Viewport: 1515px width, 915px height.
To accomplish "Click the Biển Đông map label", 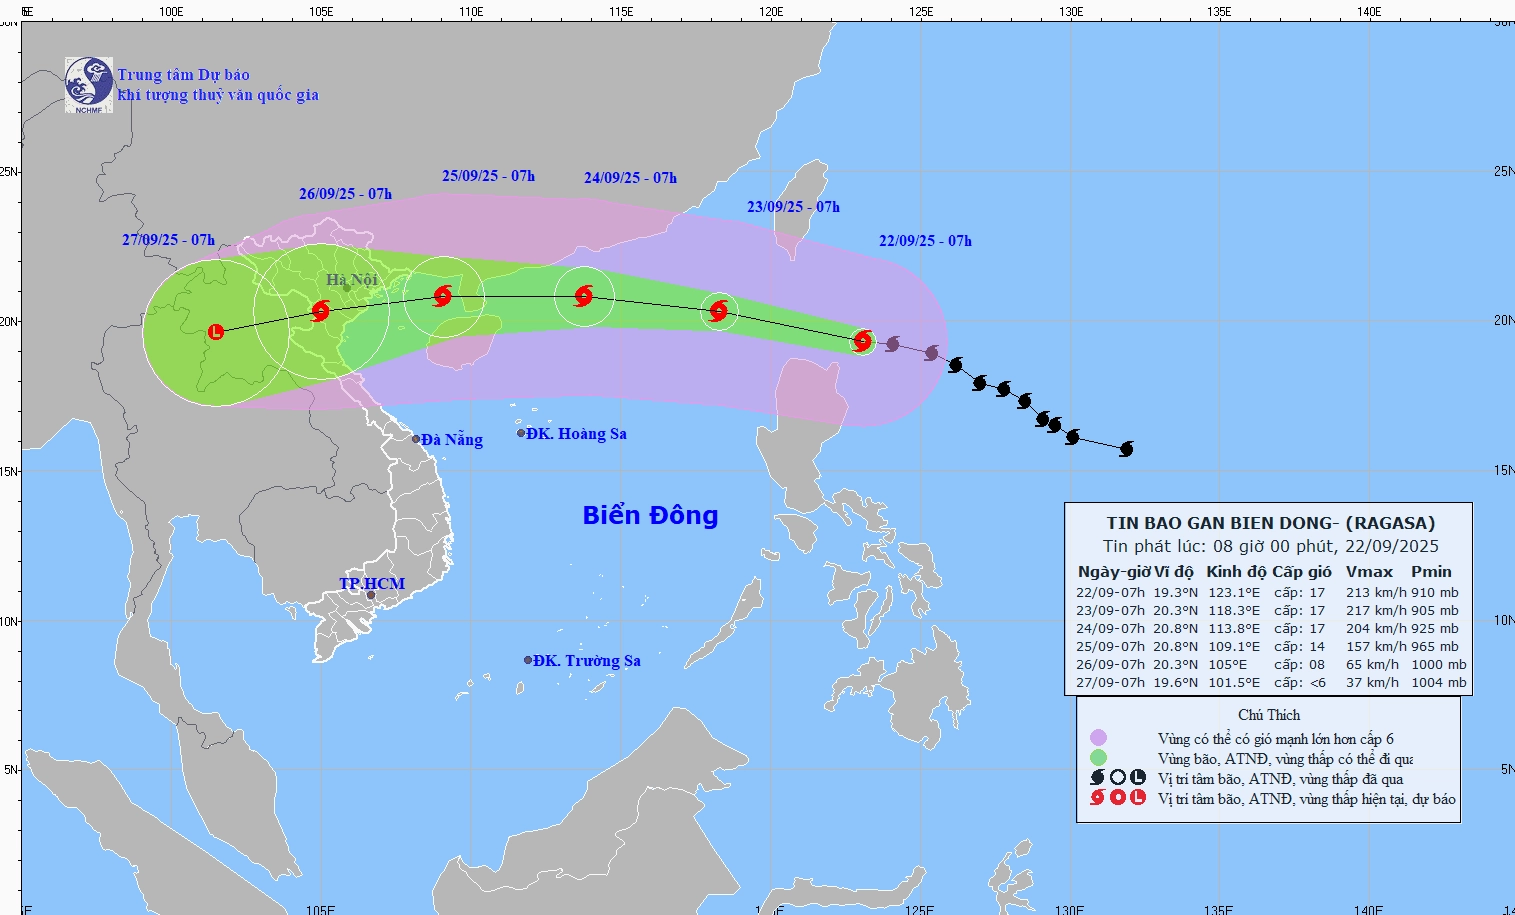I will click(x=651, y=515).
